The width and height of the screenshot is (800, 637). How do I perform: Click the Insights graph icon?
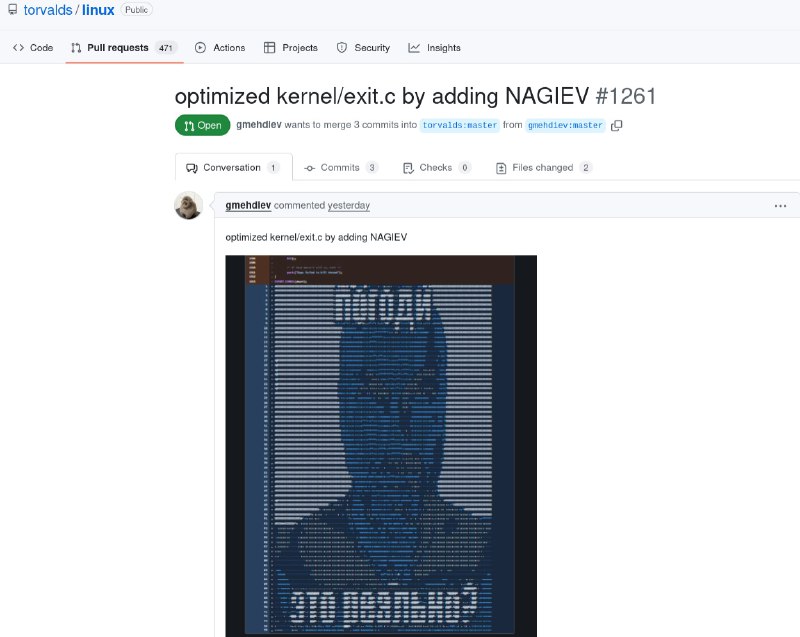(414, 47)
